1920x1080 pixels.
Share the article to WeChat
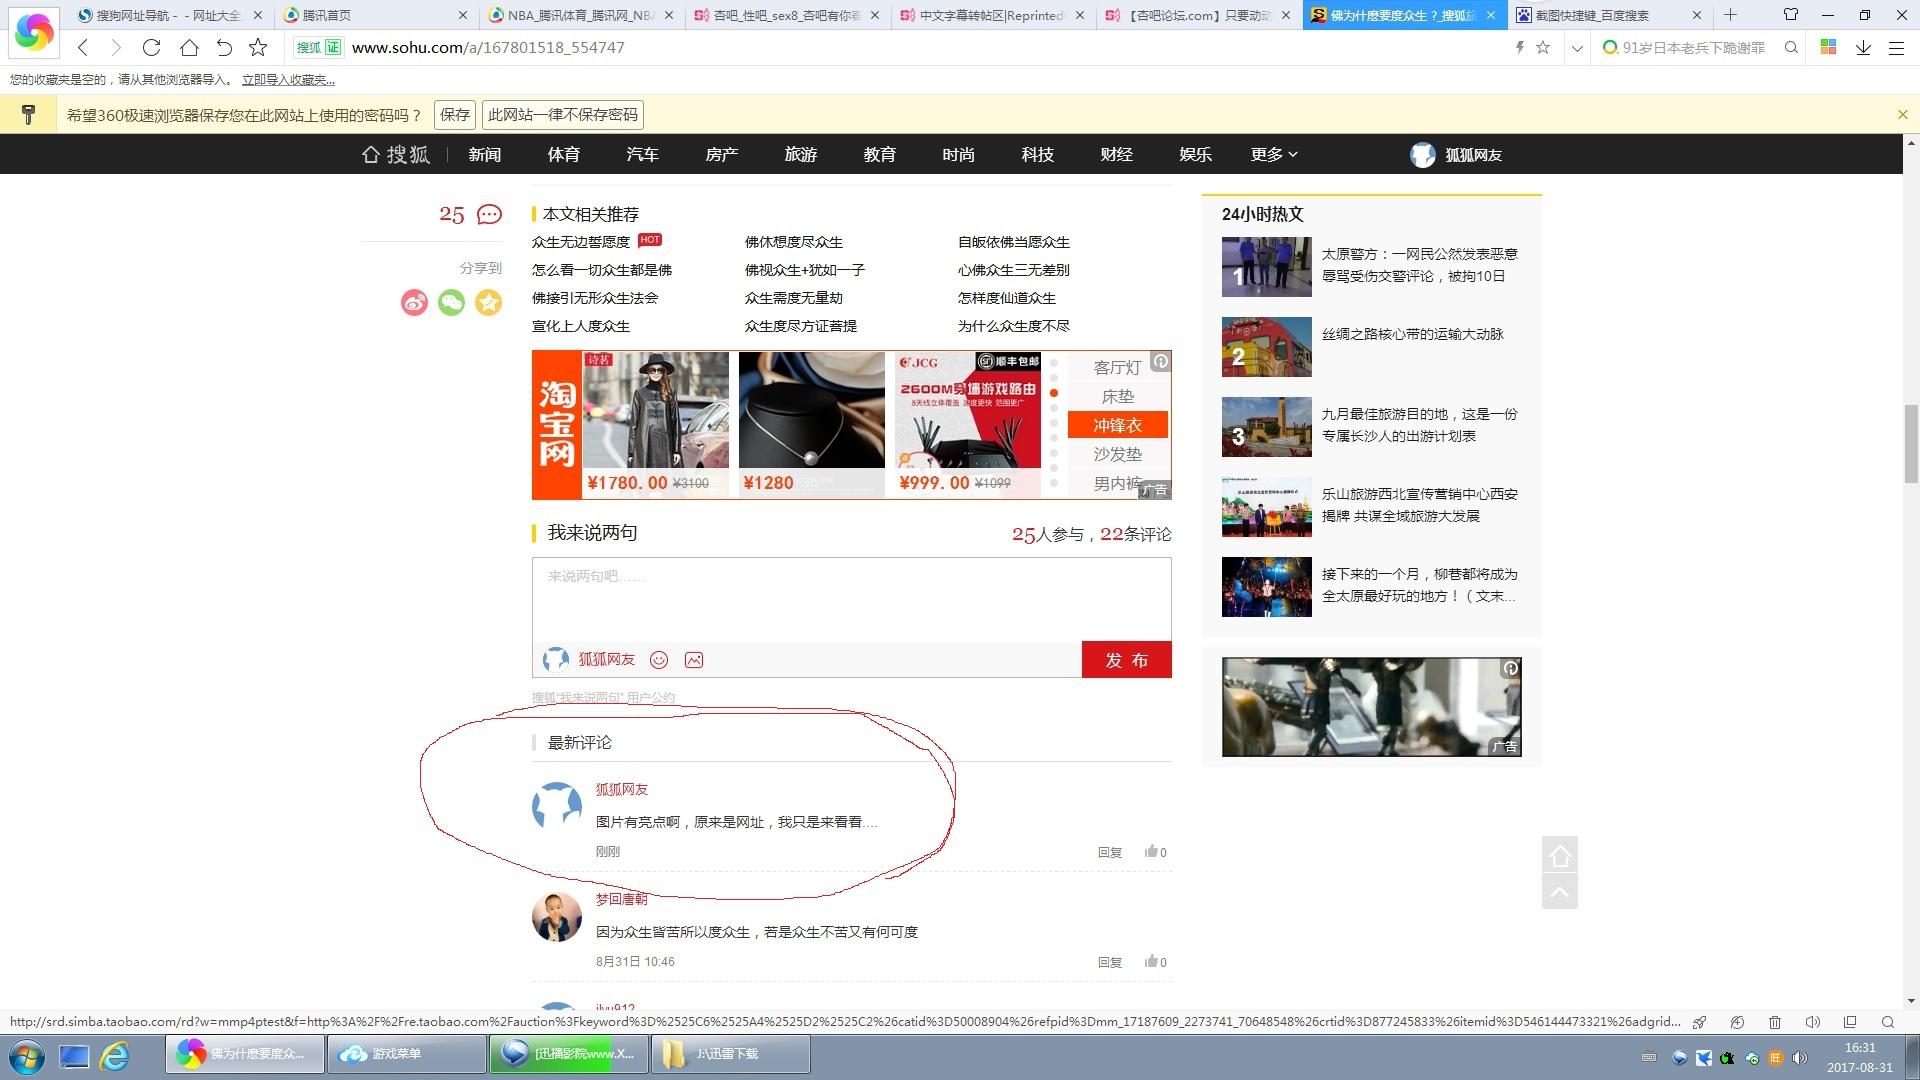pos(451,303)
